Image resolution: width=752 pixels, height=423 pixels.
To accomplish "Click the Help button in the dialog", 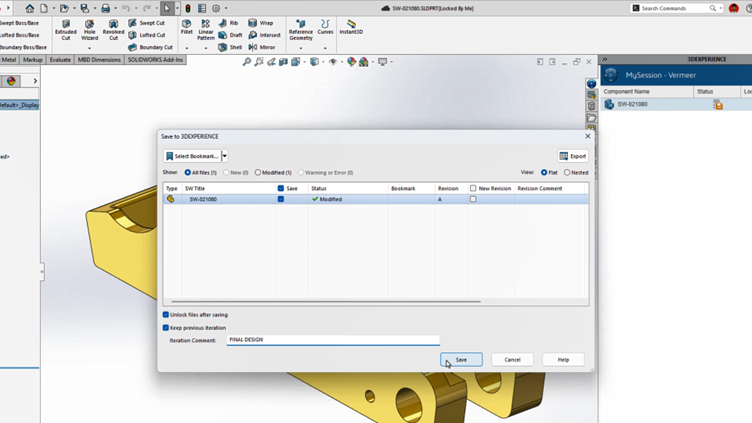I will 564,360.
